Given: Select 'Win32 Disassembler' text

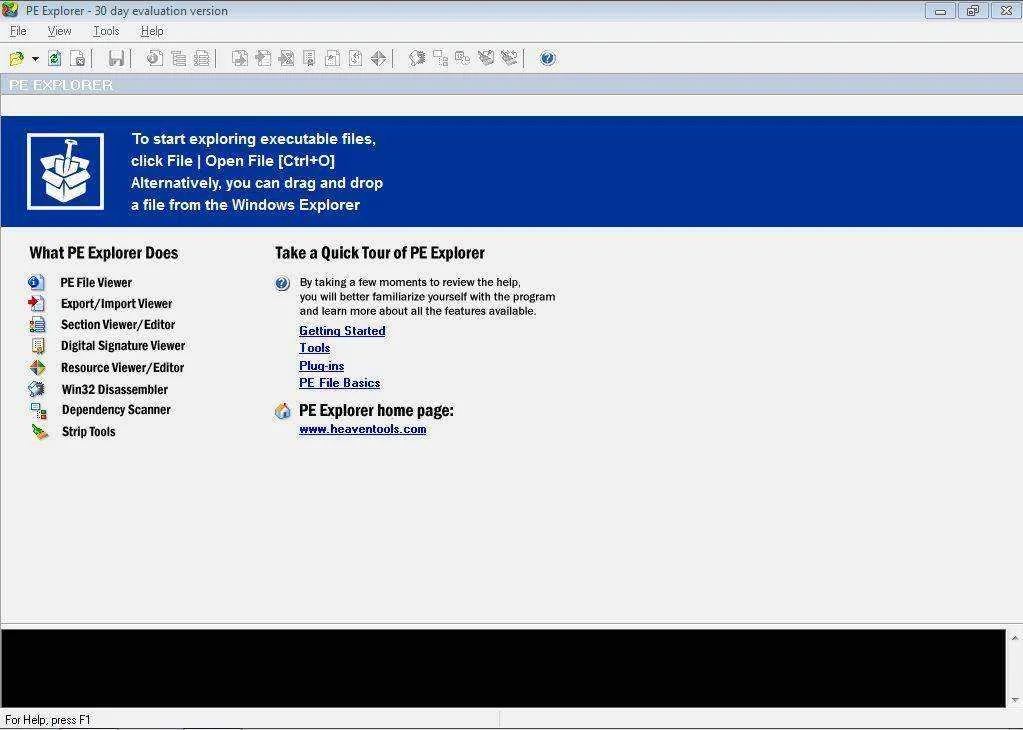Looking at the screenshot, I should [x=115, y=389].
